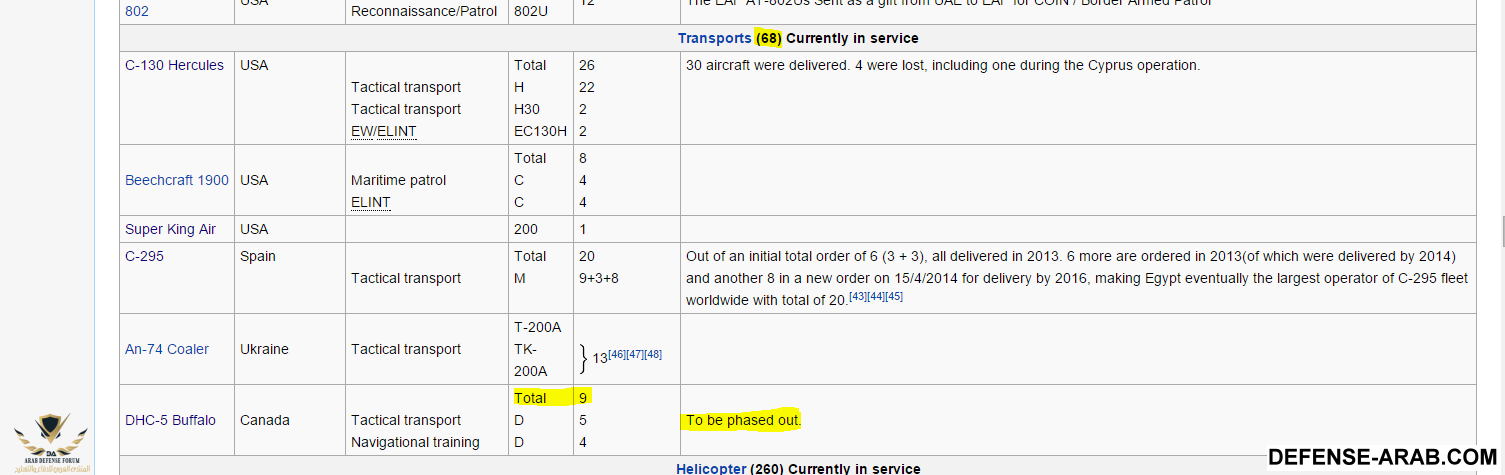Viewport: 1505px width, 475px height.
Task: Select the EC130H variant cell
Action: pos(540,131)
